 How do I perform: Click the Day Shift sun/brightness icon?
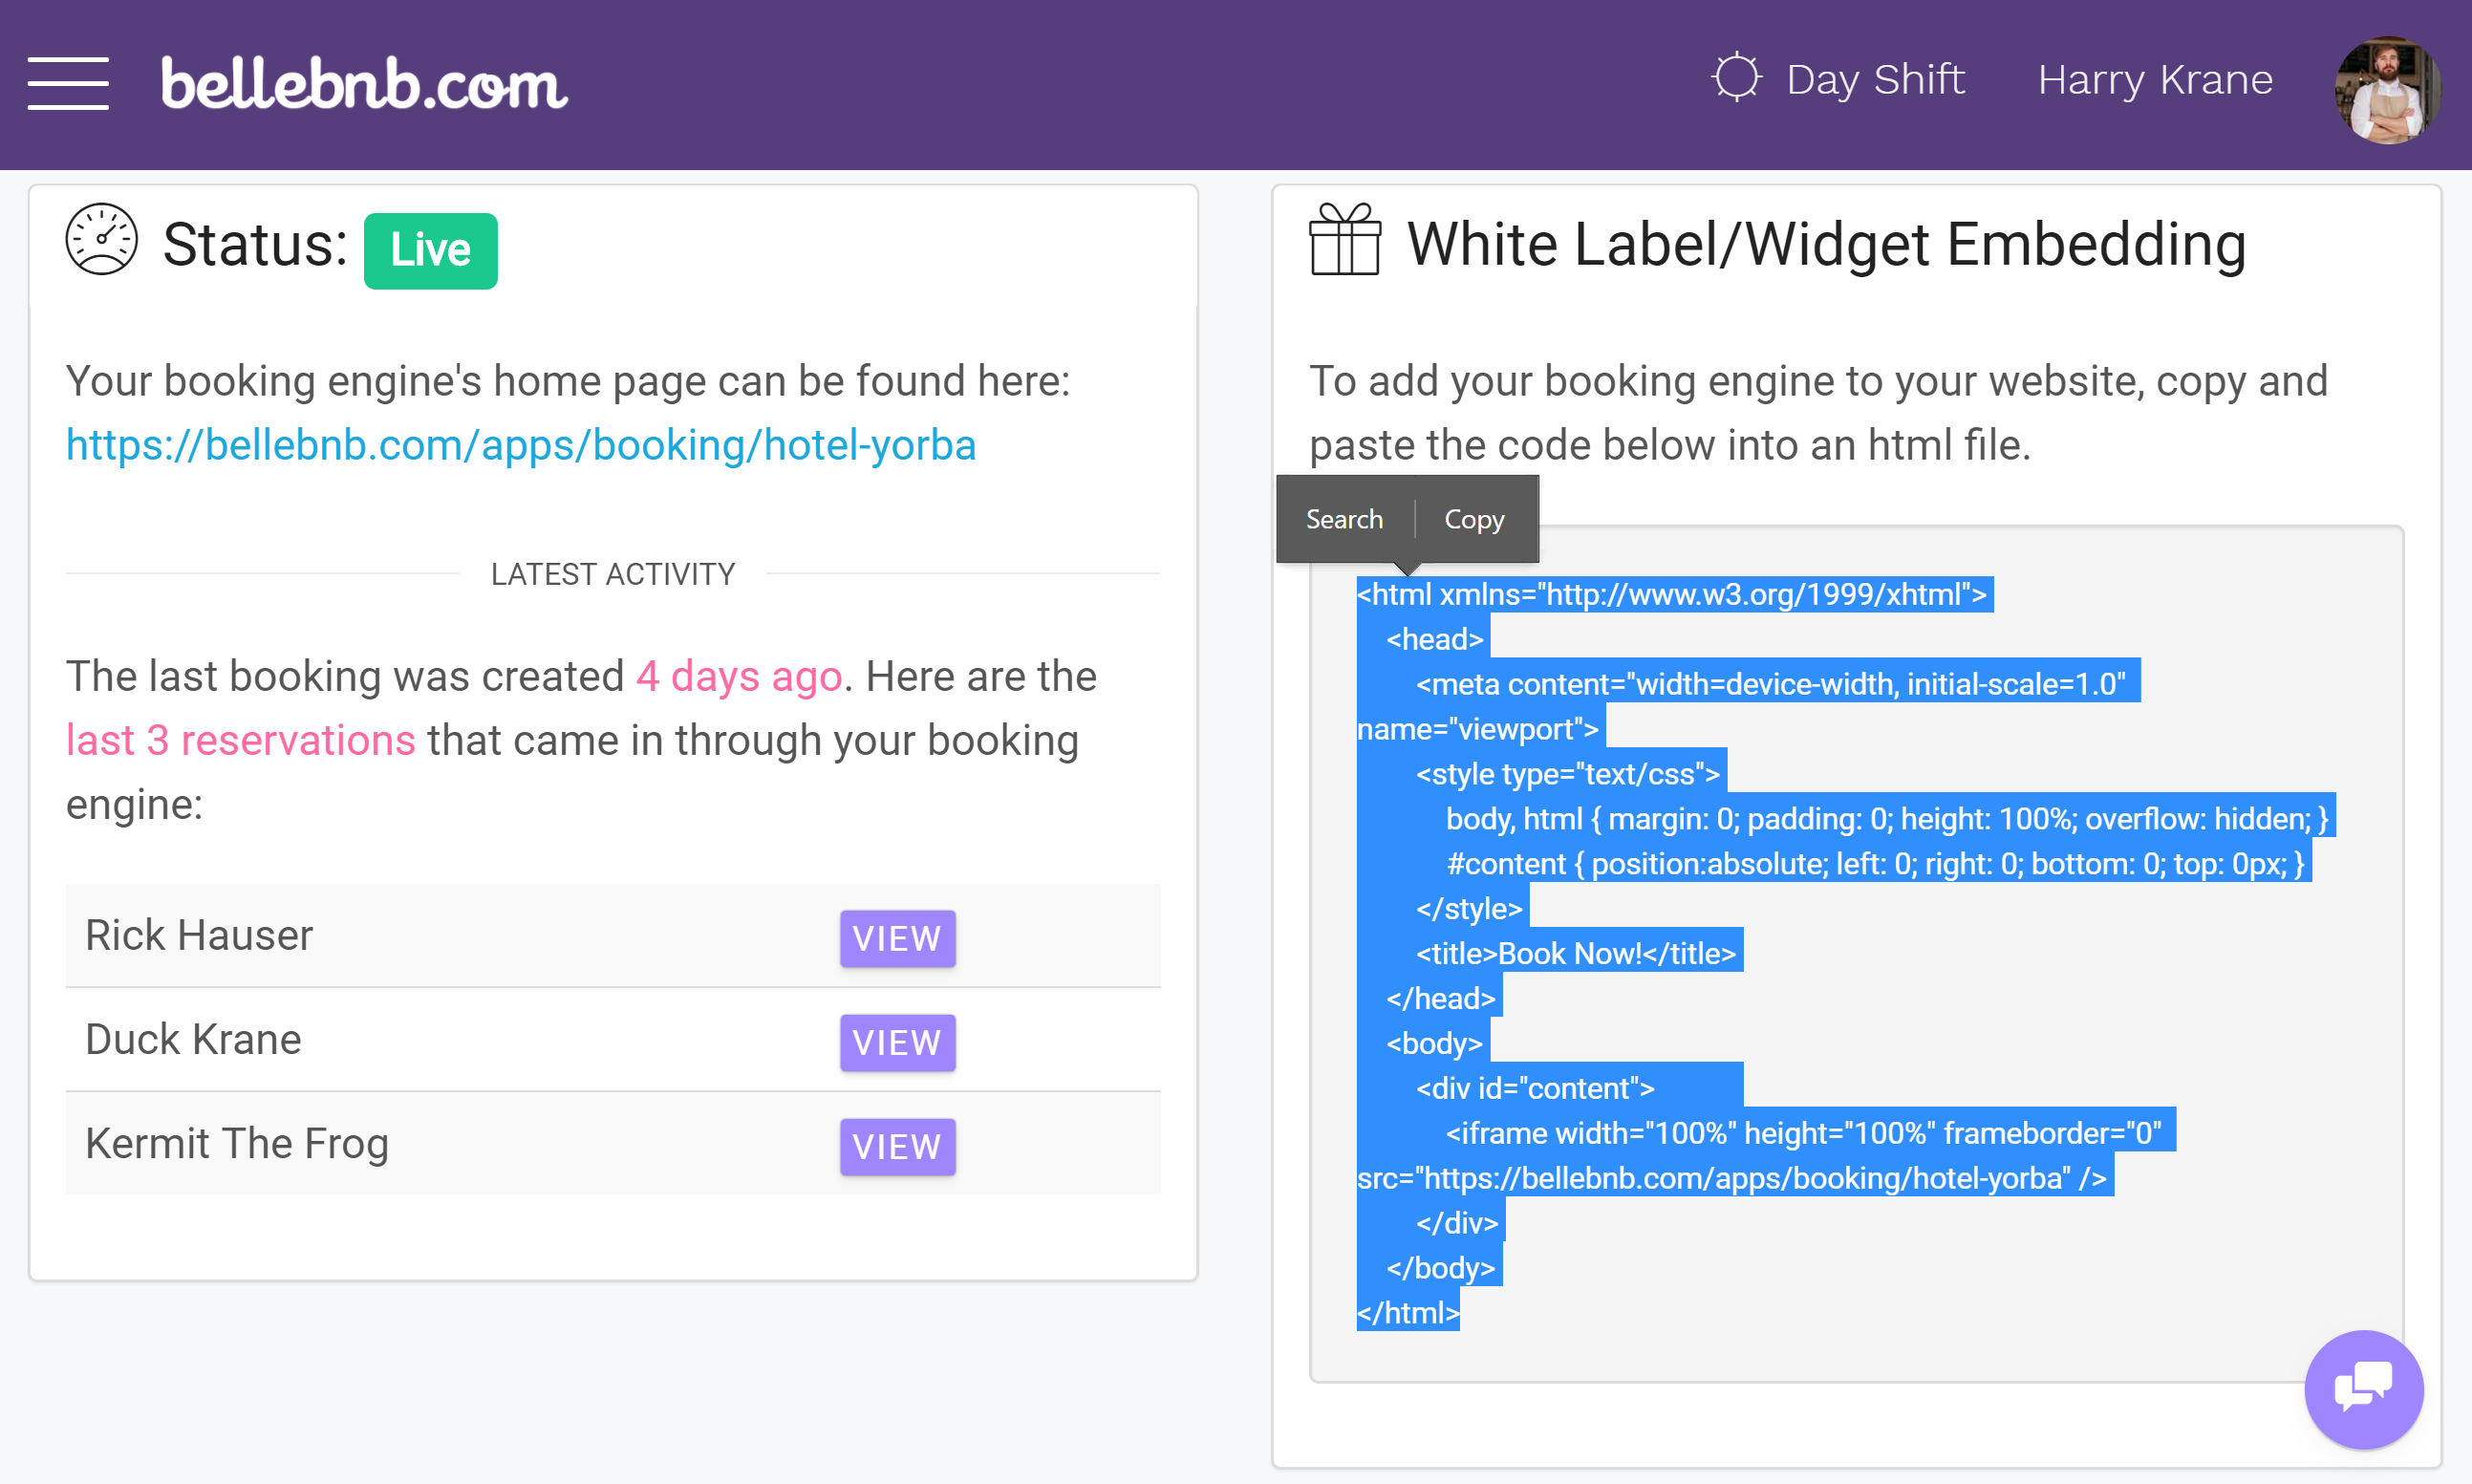[1735, 79]
